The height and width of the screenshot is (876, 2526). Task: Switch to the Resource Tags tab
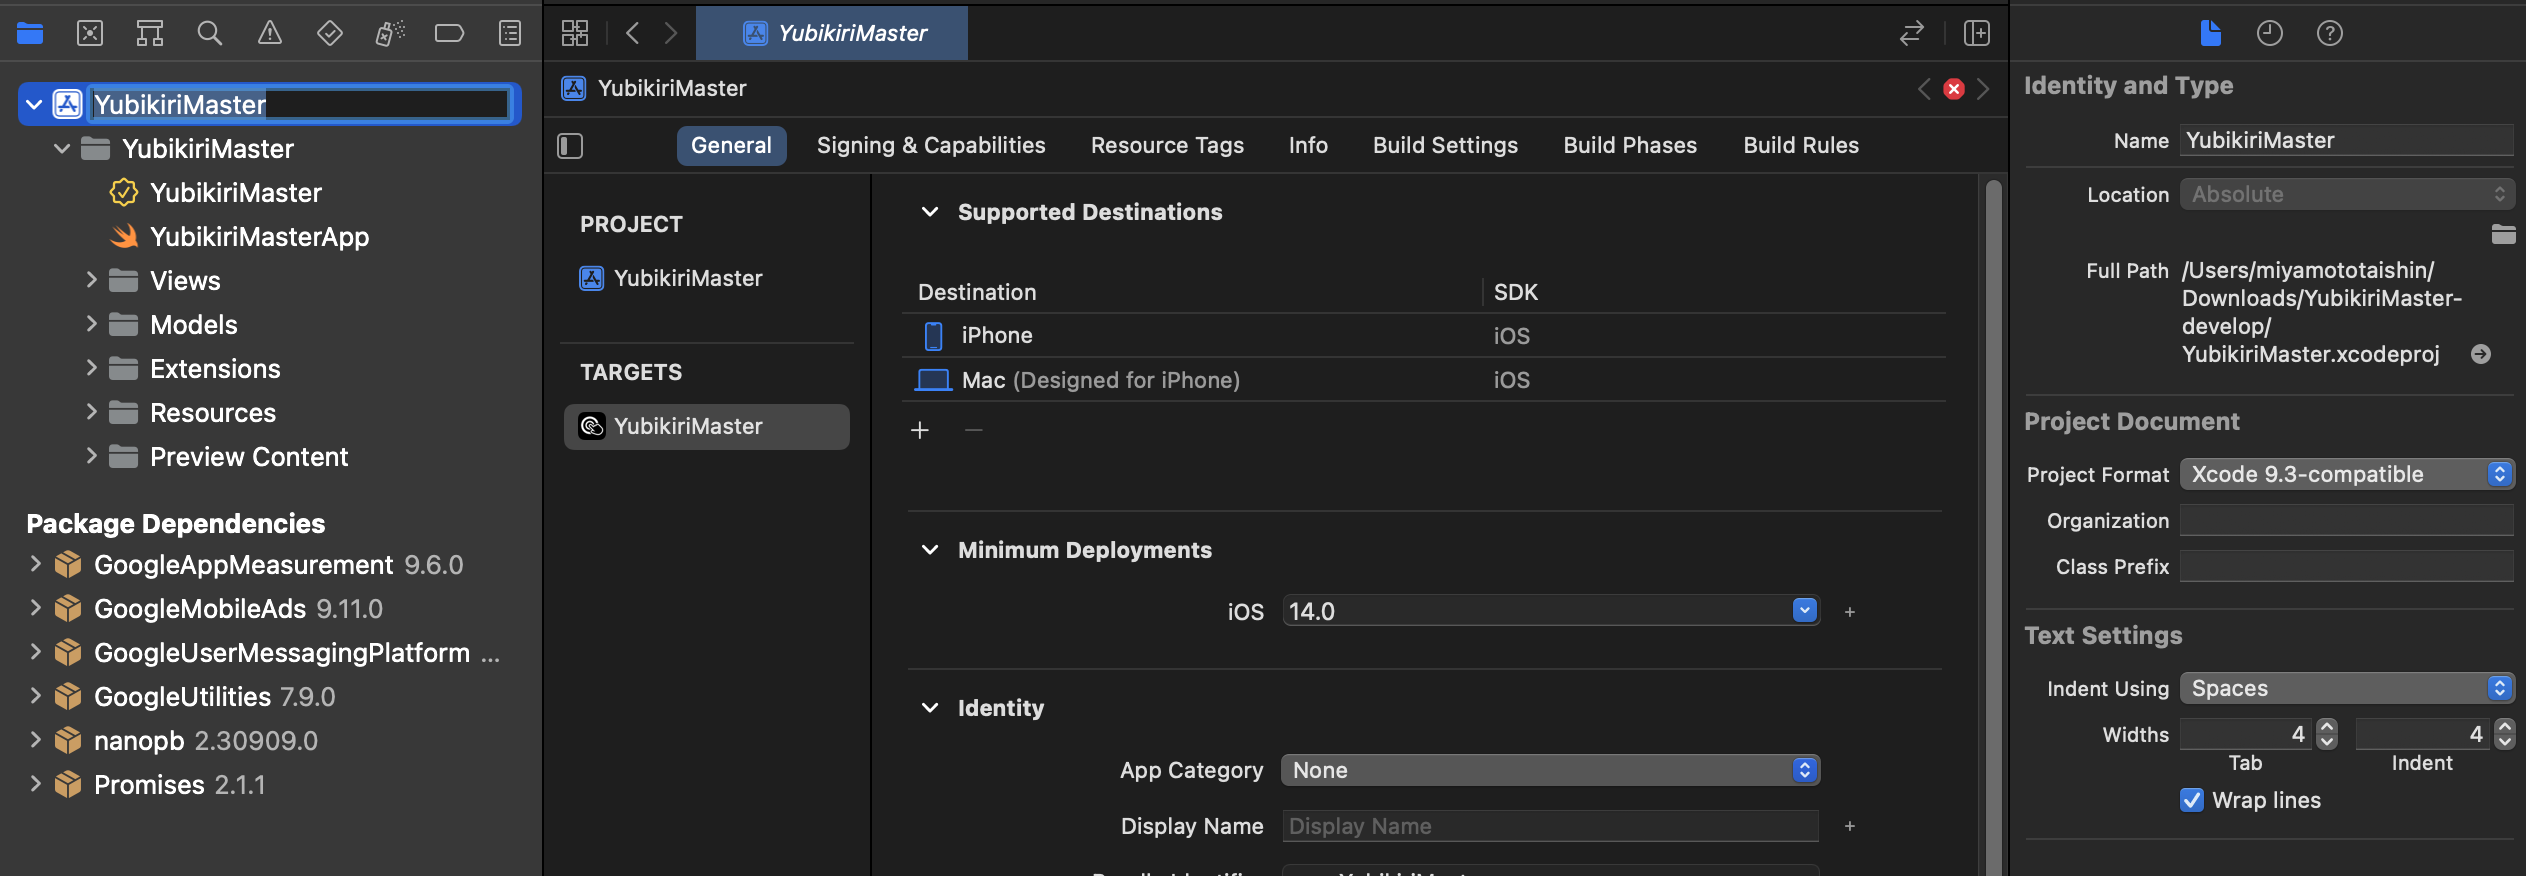point(1167,146)
